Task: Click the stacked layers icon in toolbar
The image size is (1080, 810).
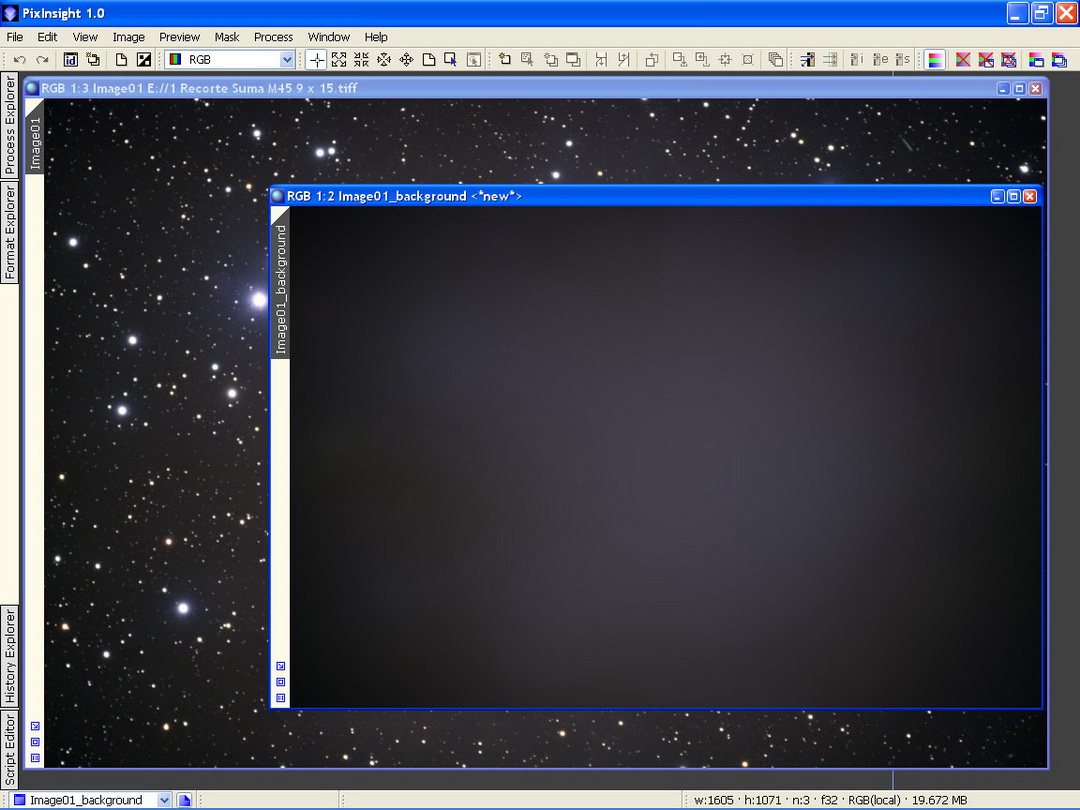Action: click(776, 60)
